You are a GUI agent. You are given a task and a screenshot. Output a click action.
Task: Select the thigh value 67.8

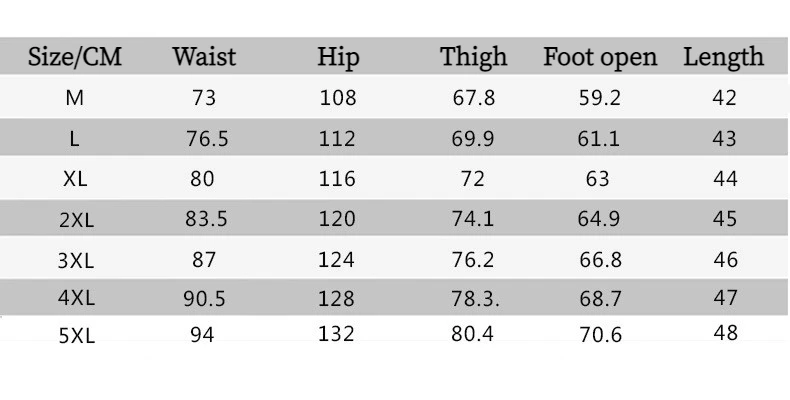click(x=474, y=98)
